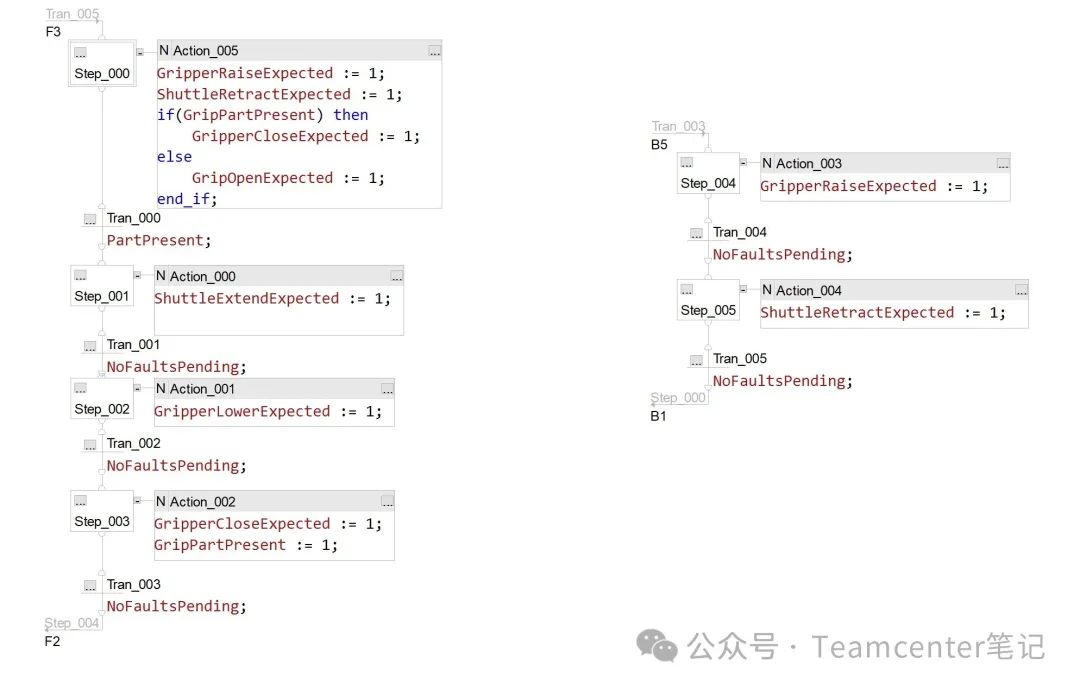Open the ellipsis button on Action_004 header
Screen dimensions: 1080x690
click(1021, 291)
